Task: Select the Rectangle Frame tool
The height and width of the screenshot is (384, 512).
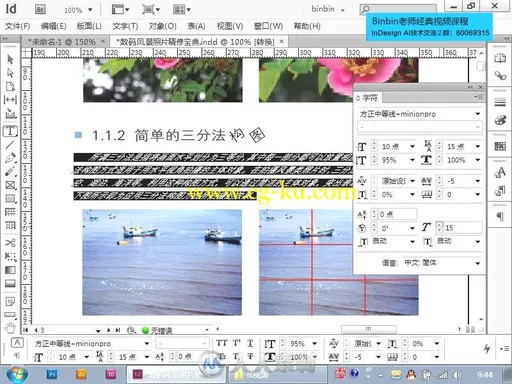Action: coord(10,185)
